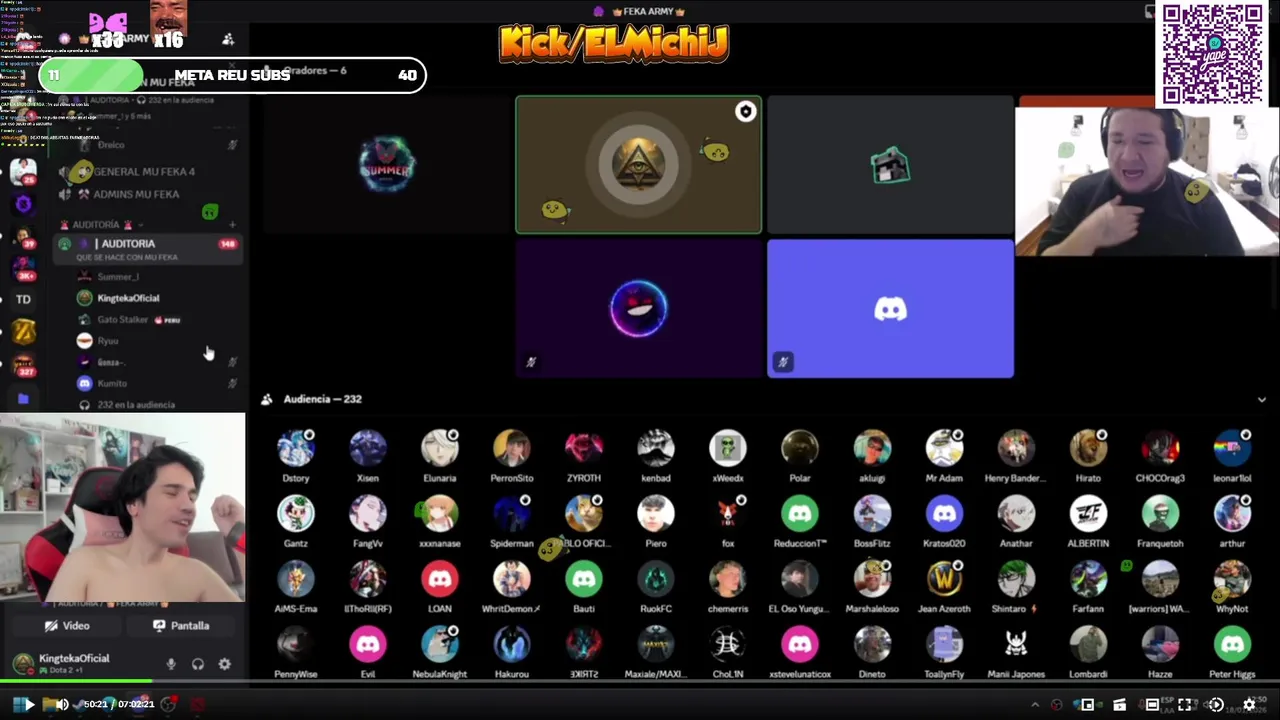Viewport: 1280px width, 720px height.
Task: Open the gold shield server icon
Action: tap(23, 332)
